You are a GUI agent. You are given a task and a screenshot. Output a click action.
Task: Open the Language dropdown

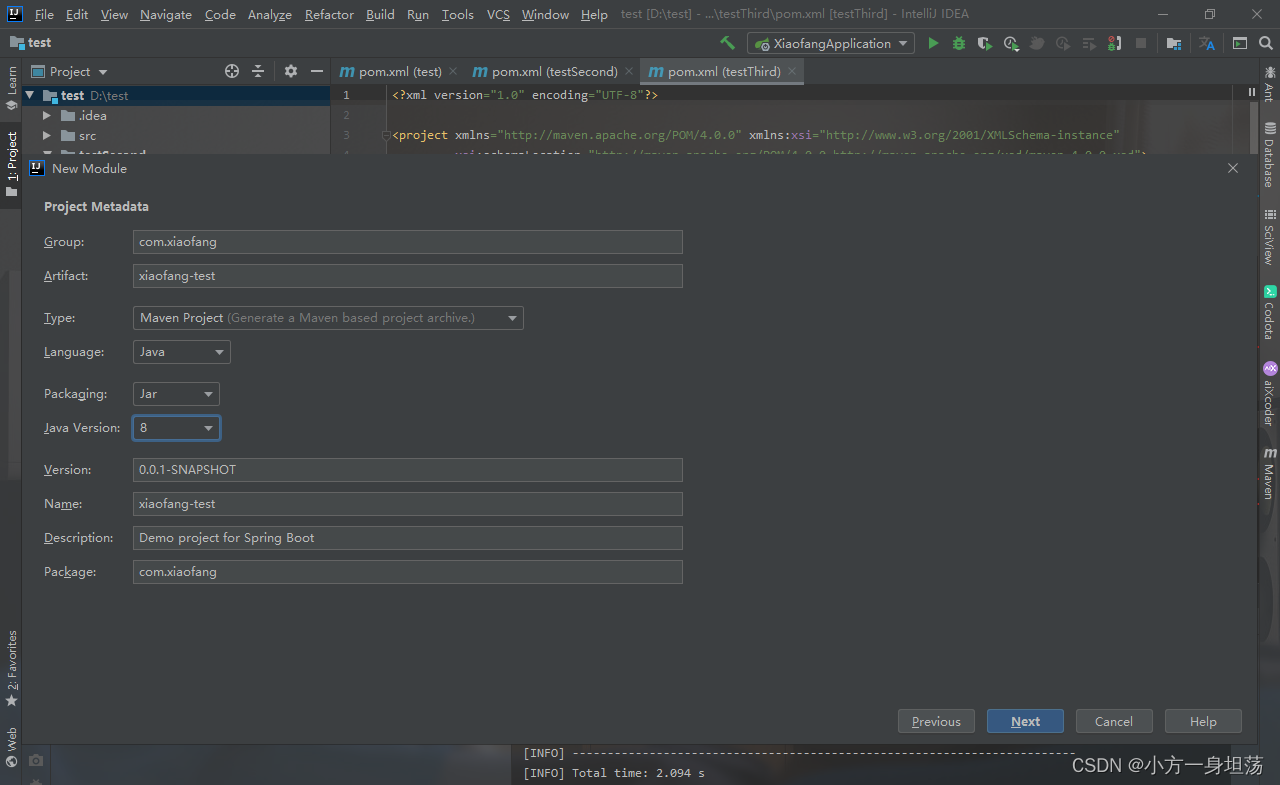181,352
